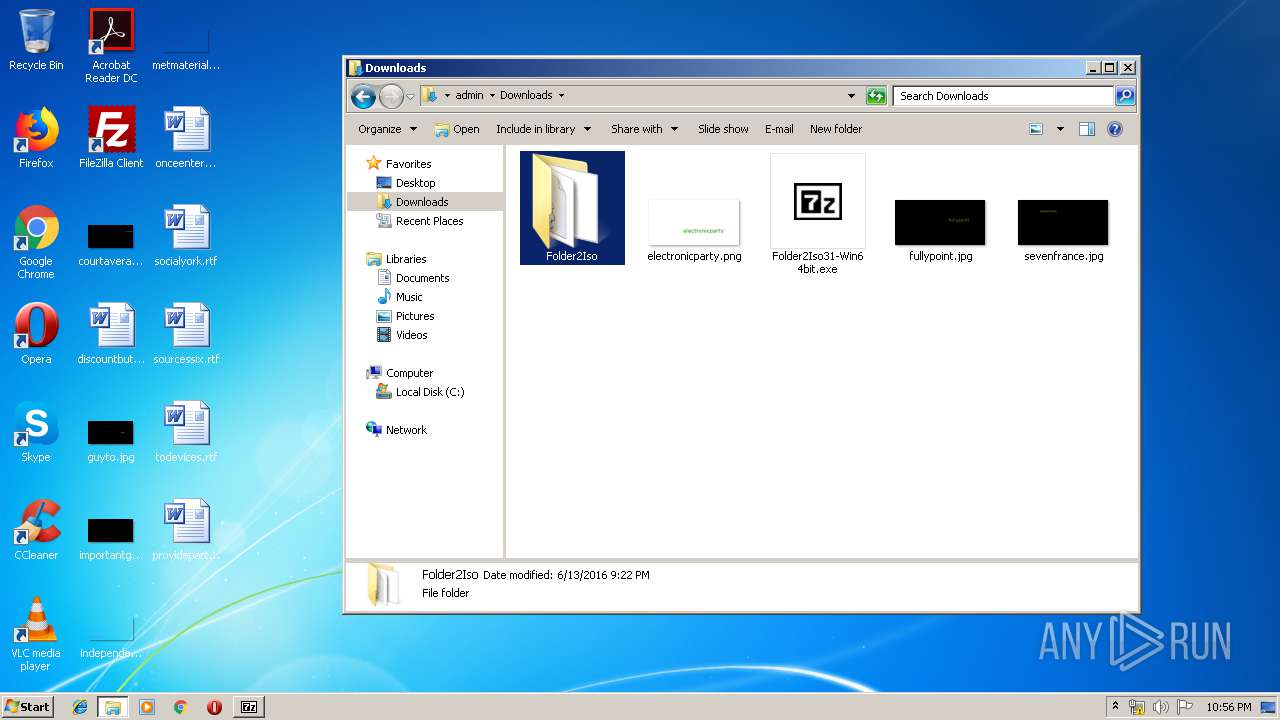Select guyto.jpg desktop file
The width and height of the screenshot is (1280, 720).
click(111, 441)
